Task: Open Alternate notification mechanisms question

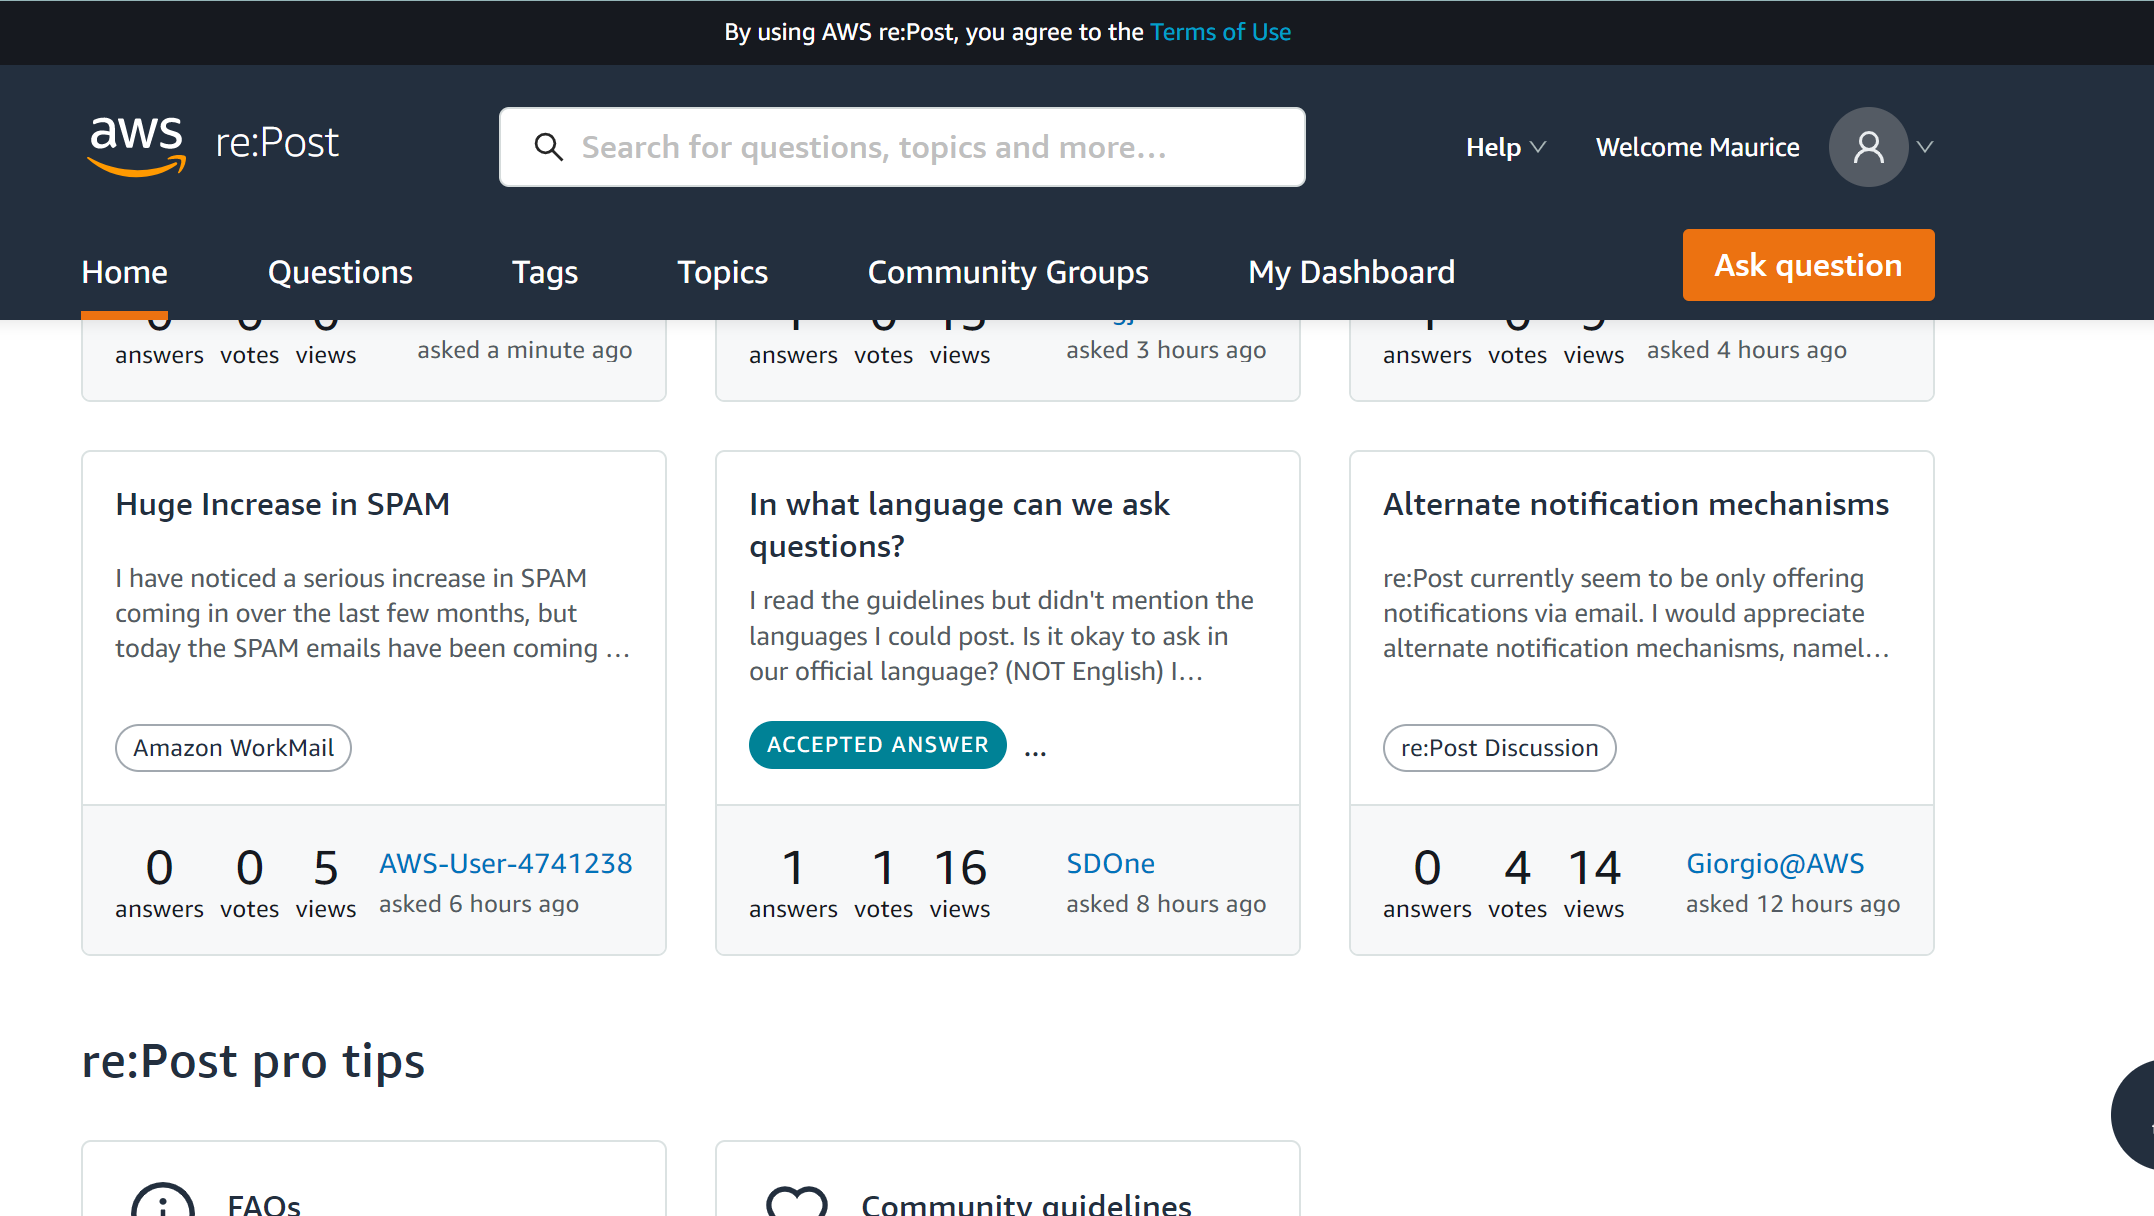Action: coord(1636,504)
